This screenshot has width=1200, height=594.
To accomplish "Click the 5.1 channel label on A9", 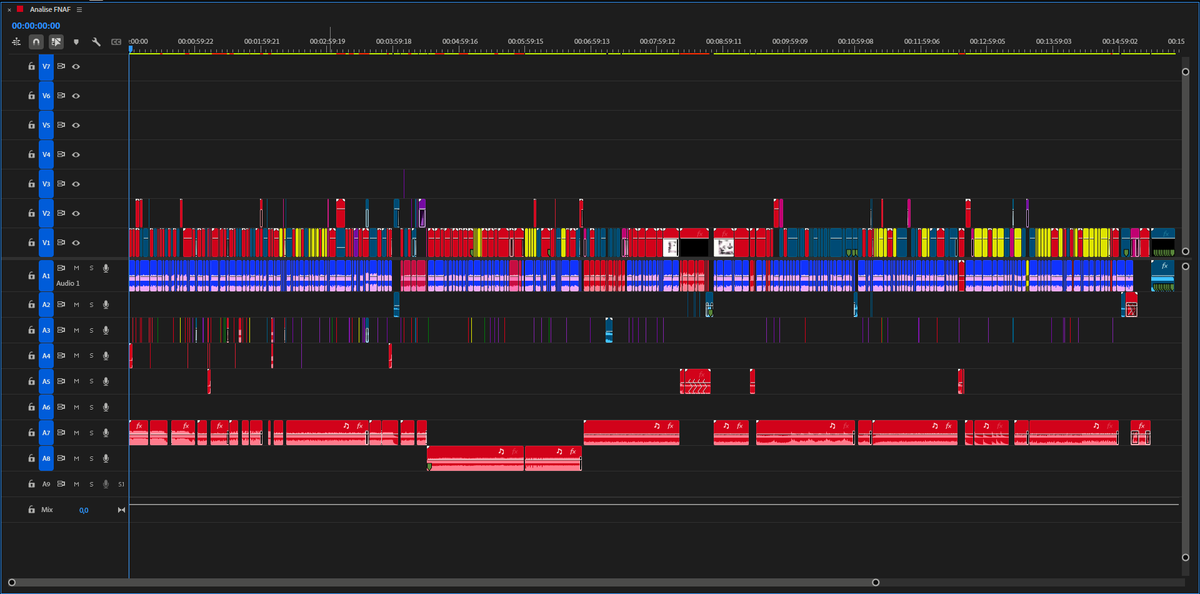I will (121, 484).
